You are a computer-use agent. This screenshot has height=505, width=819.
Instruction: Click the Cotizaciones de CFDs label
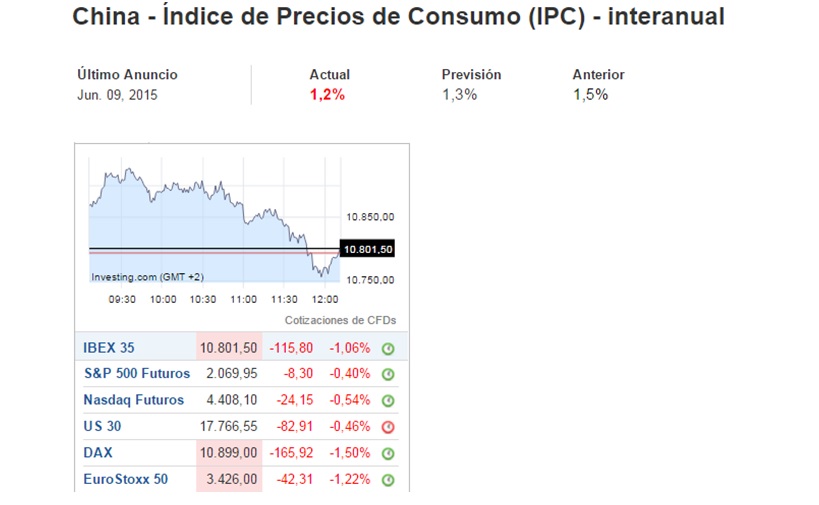coord(340,320)
